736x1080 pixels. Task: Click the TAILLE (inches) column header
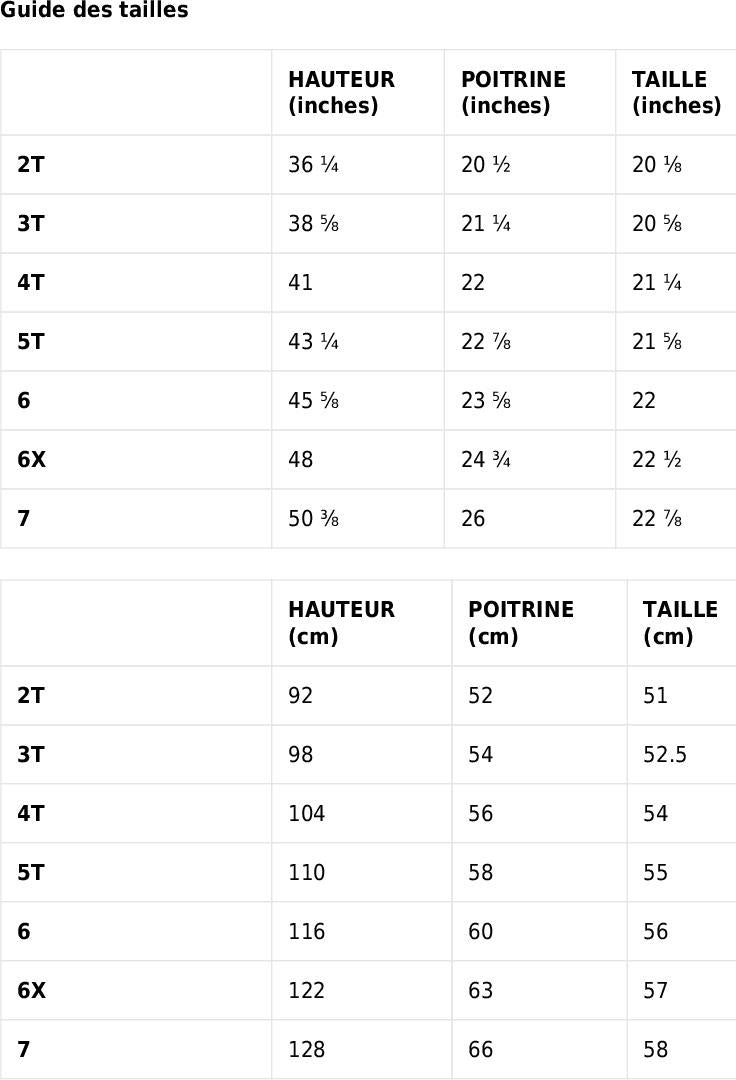676,93
